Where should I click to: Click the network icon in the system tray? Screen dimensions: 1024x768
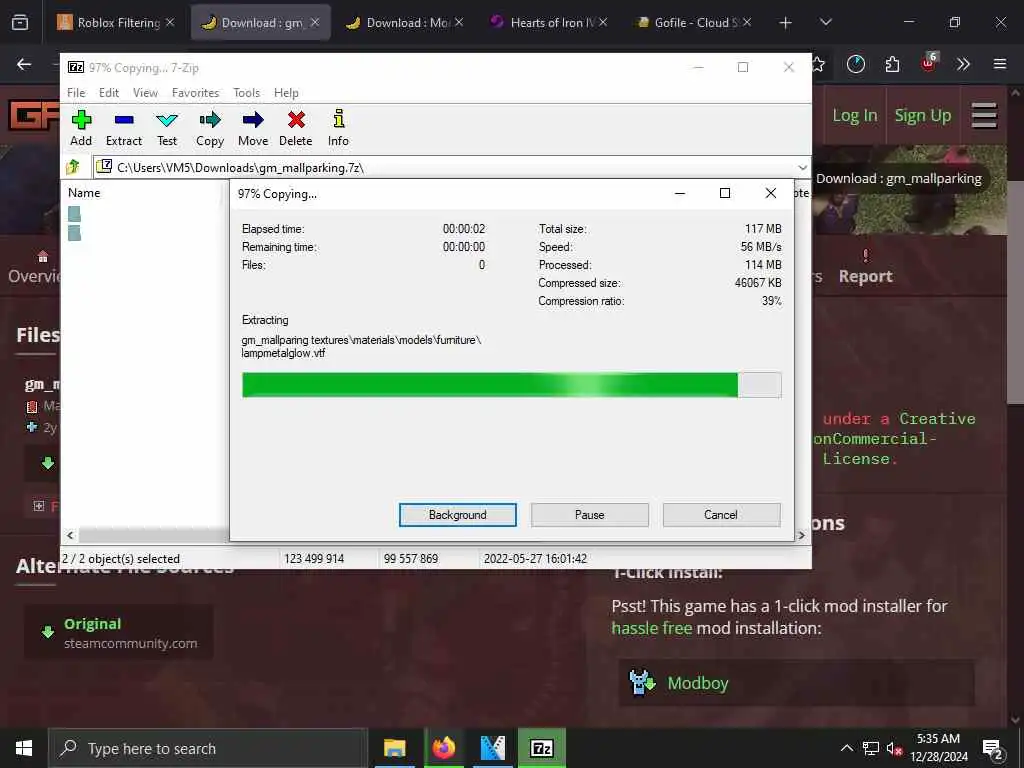tap(871, 748)
